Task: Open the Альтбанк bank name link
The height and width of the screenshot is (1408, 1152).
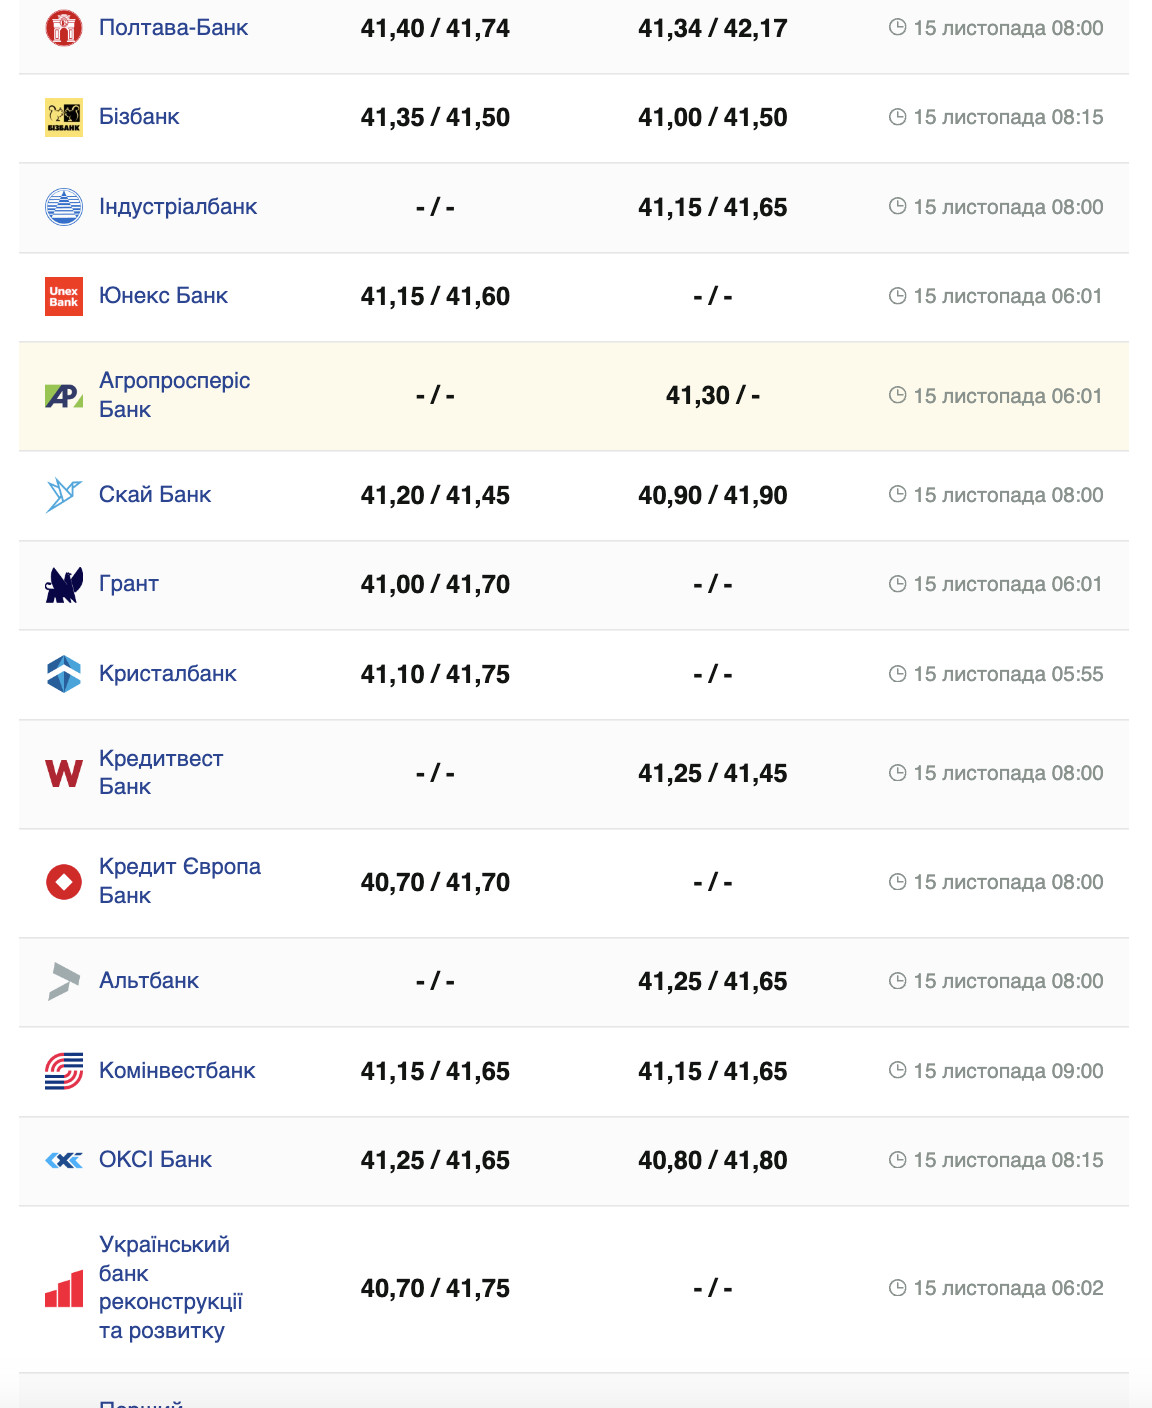Action: 149,981
